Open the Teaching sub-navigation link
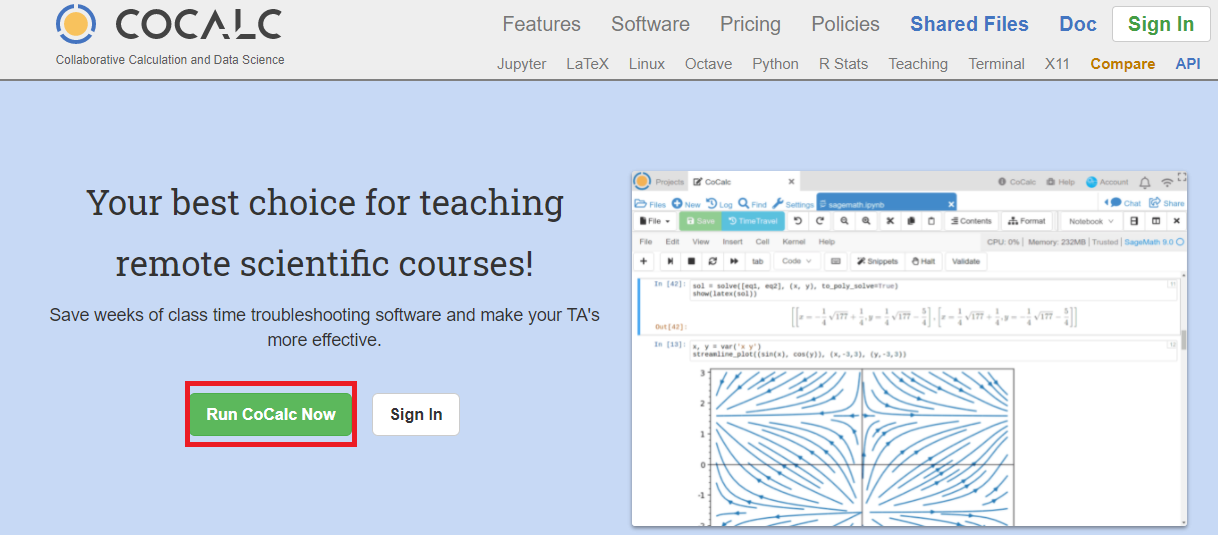Image resolution: width=1218 pixels, height=535 pixels. (x=918, y=64)
